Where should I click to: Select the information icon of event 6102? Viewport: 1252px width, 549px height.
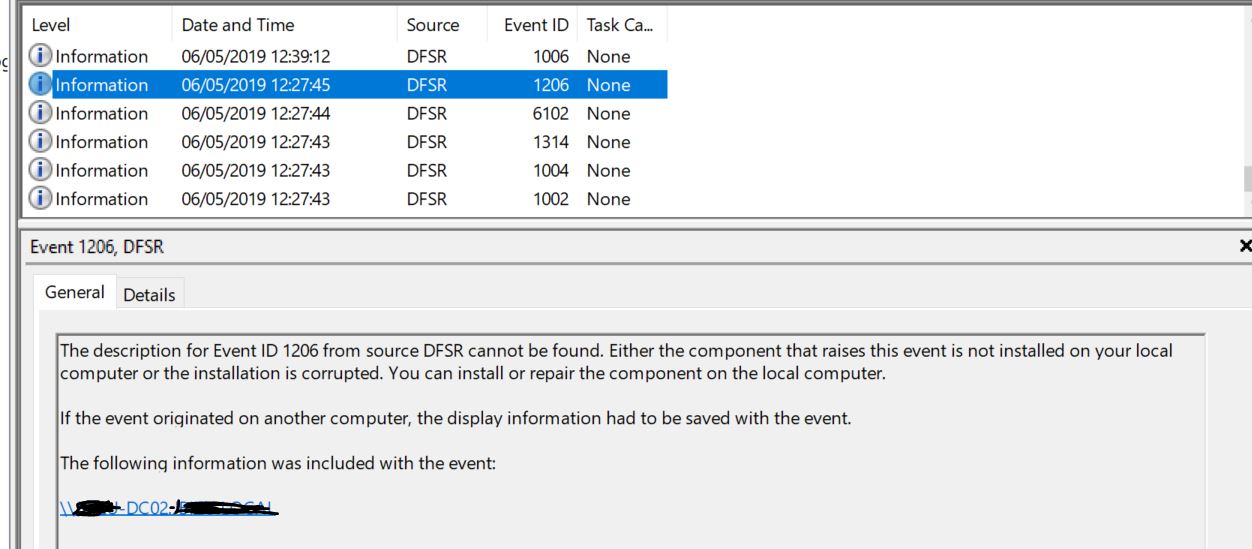tap(42, 114)
